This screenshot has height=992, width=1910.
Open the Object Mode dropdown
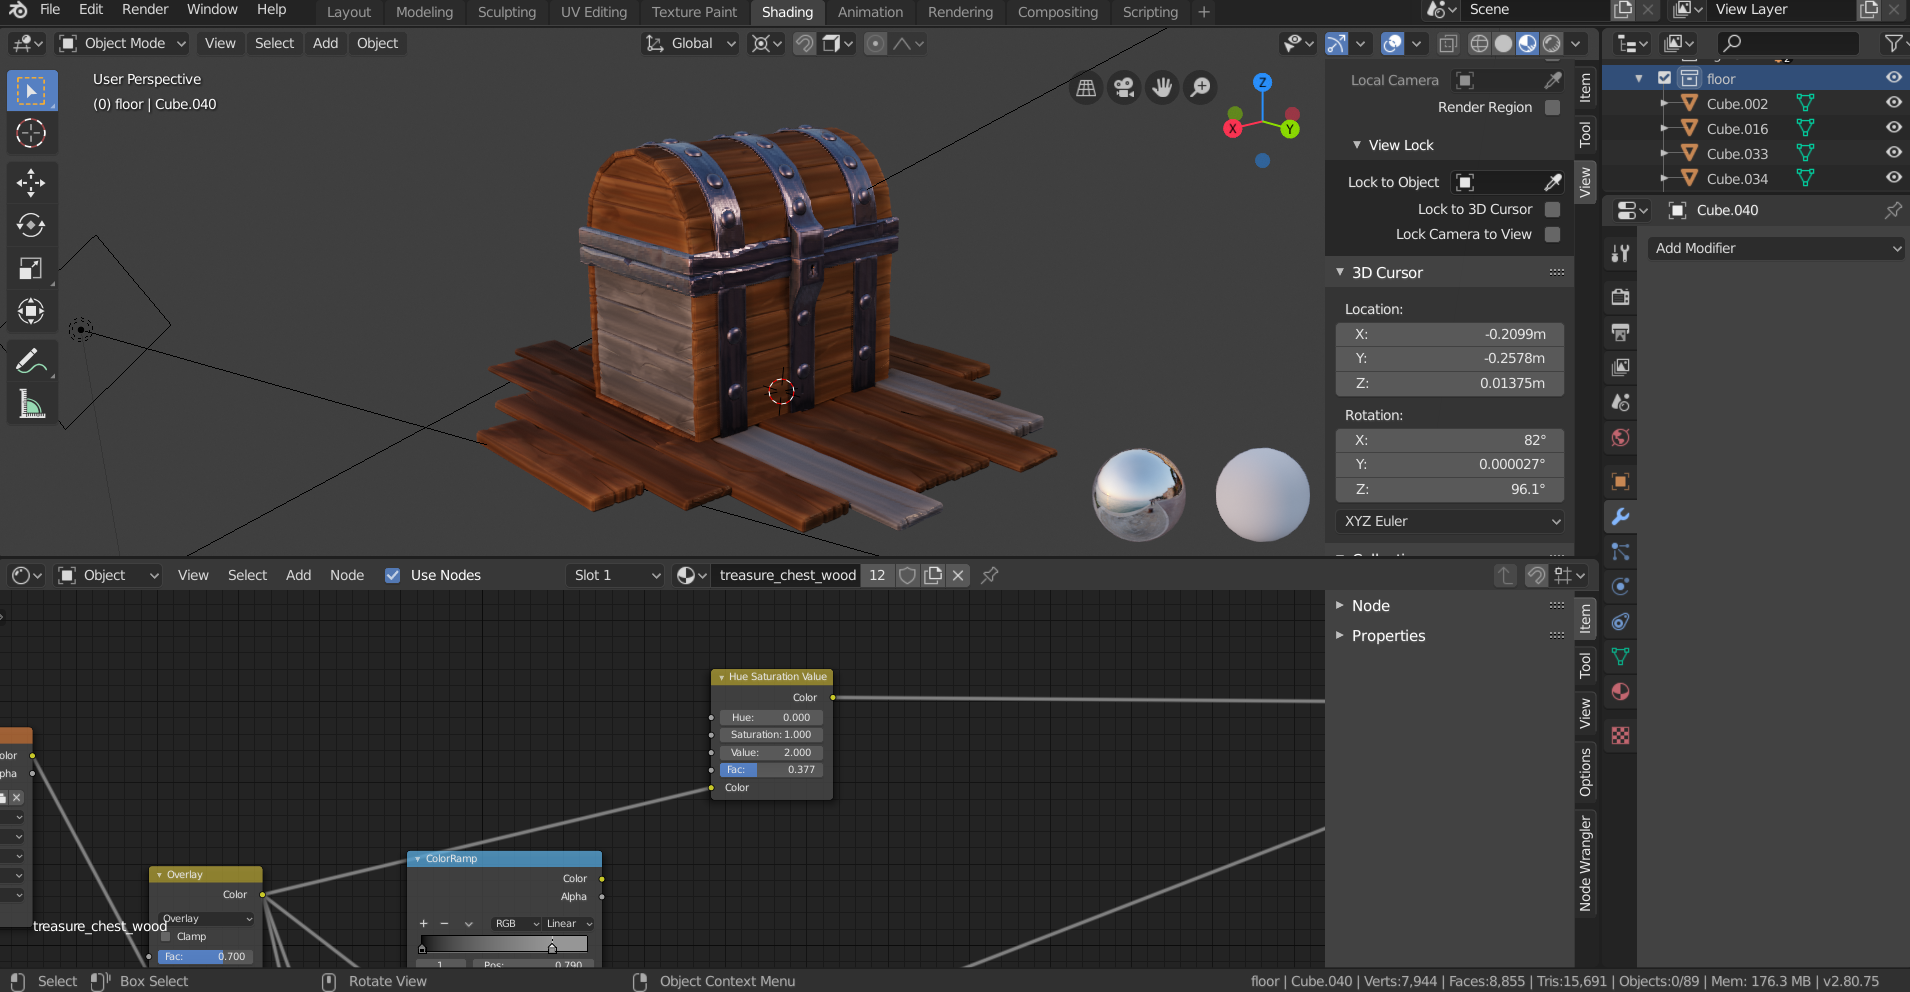[x=120, y=43]
